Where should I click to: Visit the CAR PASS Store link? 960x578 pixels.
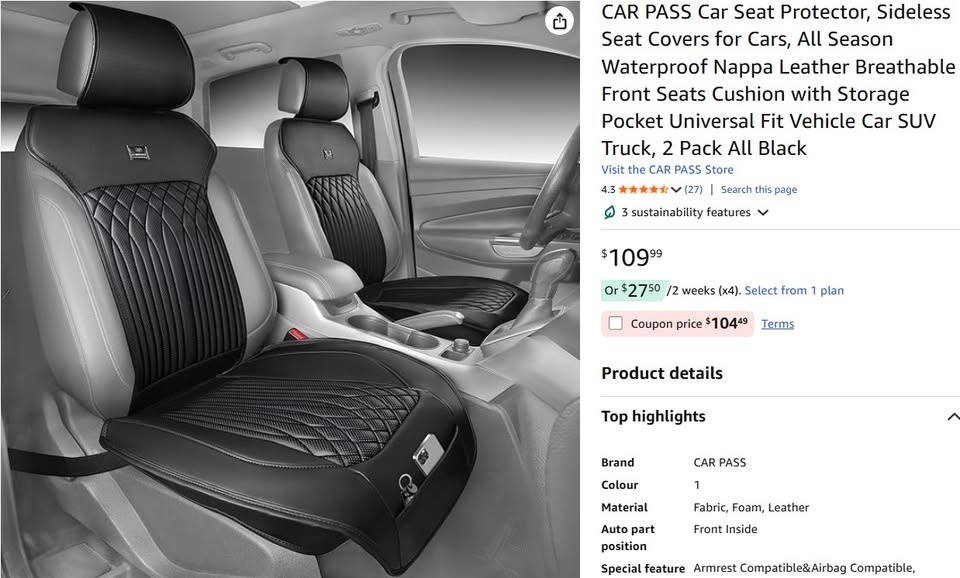click(x=667, y=170)
